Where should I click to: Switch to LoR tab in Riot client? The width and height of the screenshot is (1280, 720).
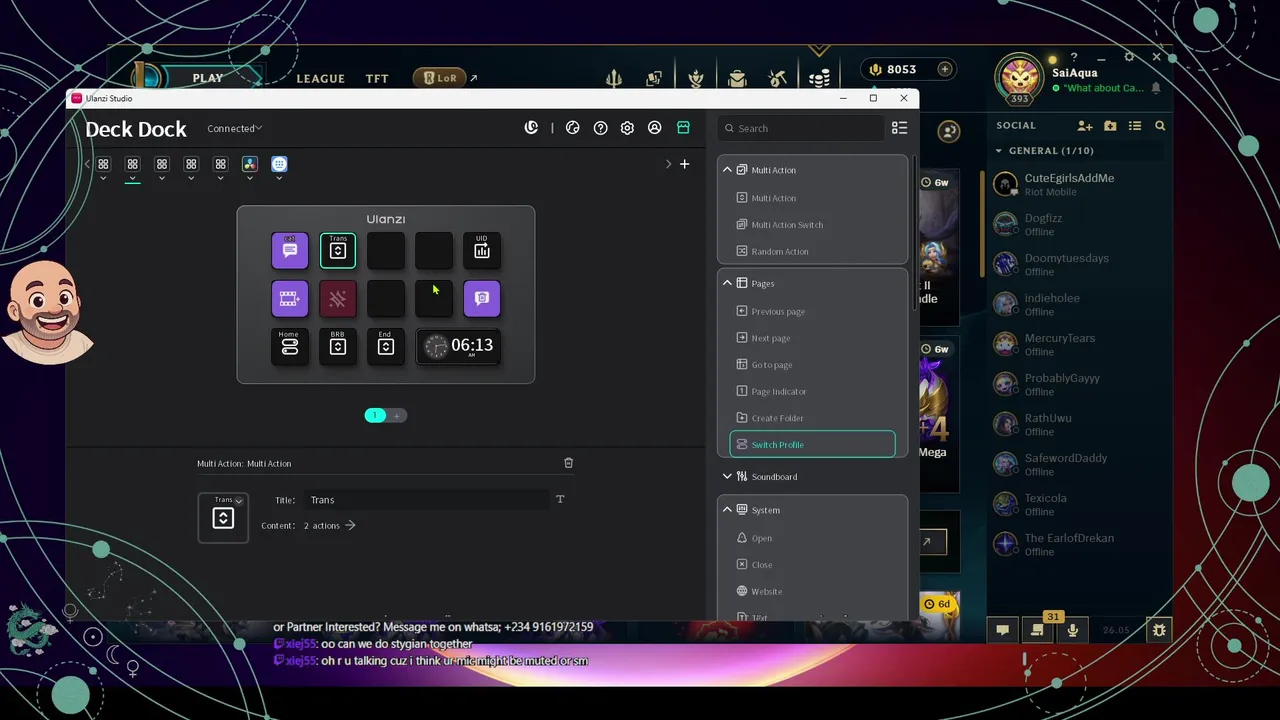click(440, 78)
